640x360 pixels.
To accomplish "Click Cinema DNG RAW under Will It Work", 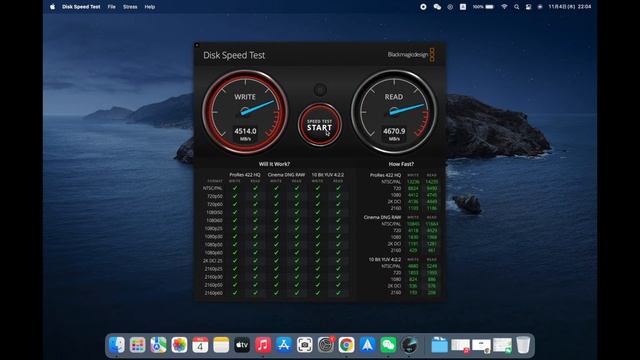I will (x=286, y=175).
